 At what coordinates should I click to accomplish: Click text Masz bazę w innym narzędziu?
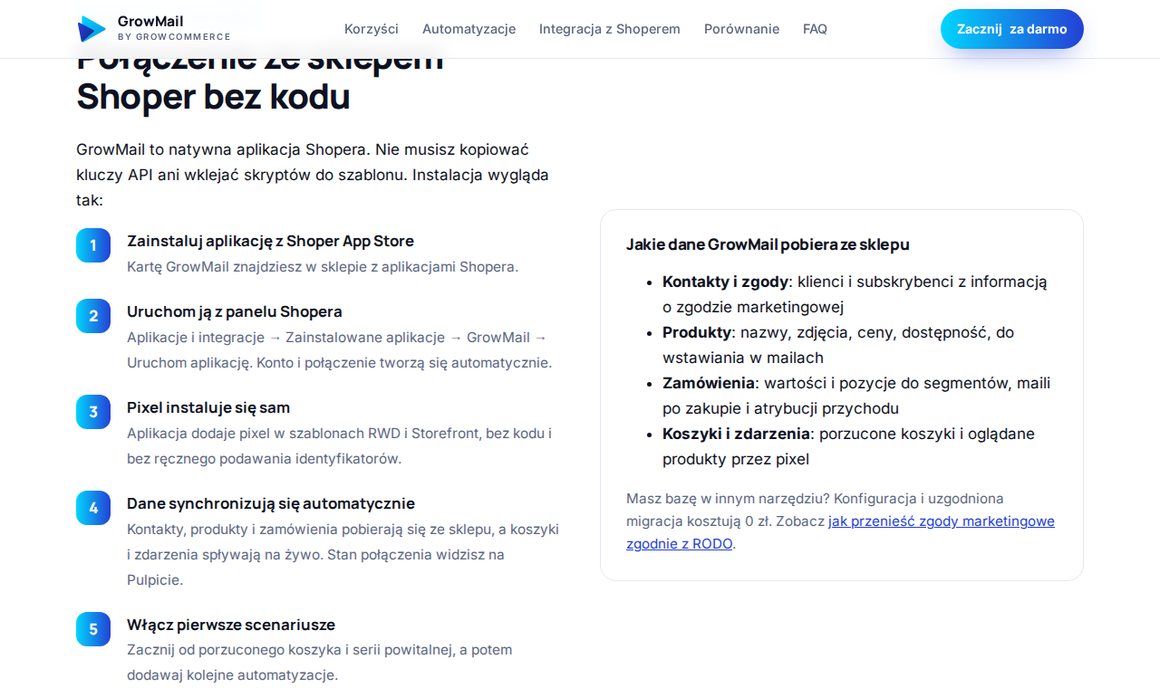pyautogui.click(x=726, y=499)
